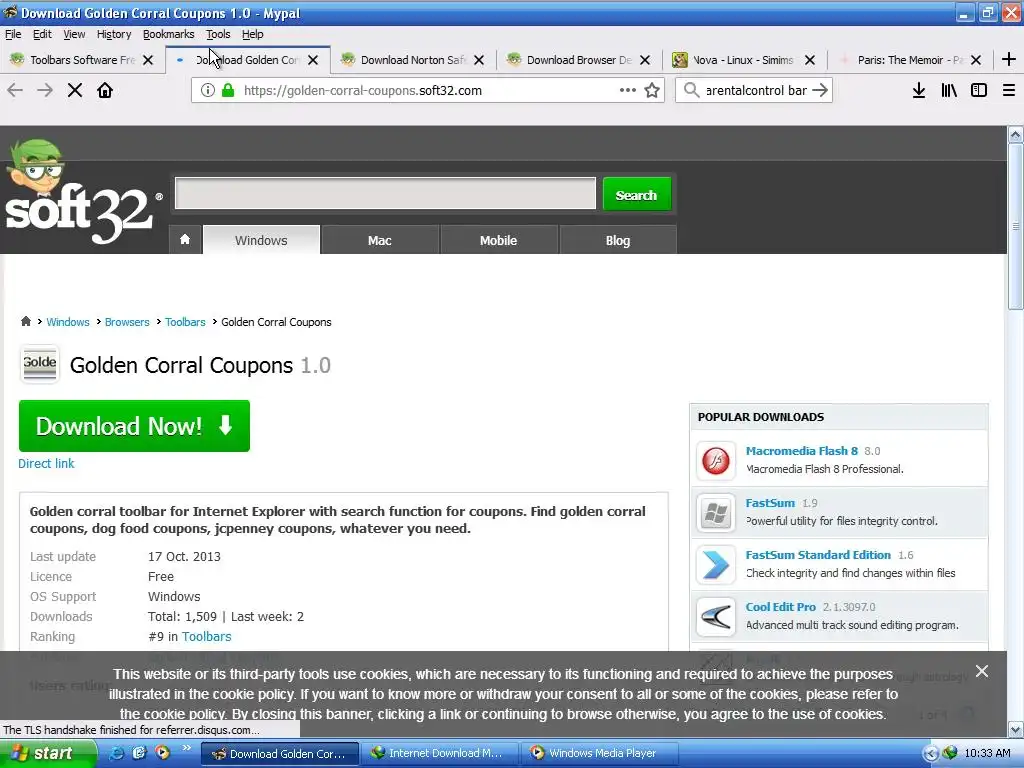Open the Browsers breadcrumb link
Screen dimensions: 1024x768
127,322
